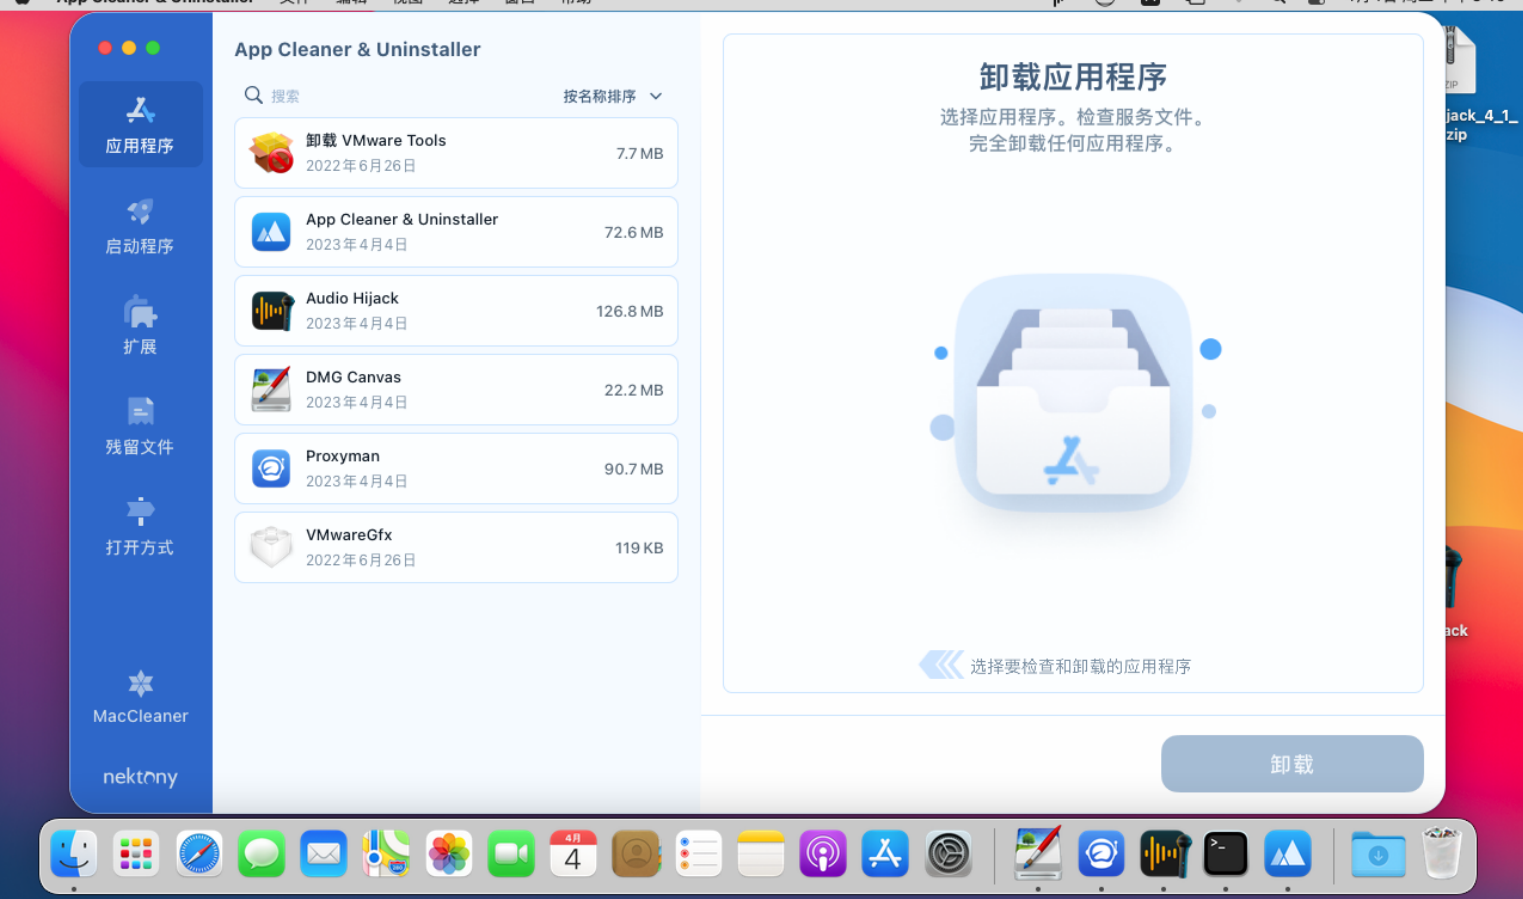Open Launchpad from the Dock
This screenshot has height=899, width=1523.
click(136, 854)
